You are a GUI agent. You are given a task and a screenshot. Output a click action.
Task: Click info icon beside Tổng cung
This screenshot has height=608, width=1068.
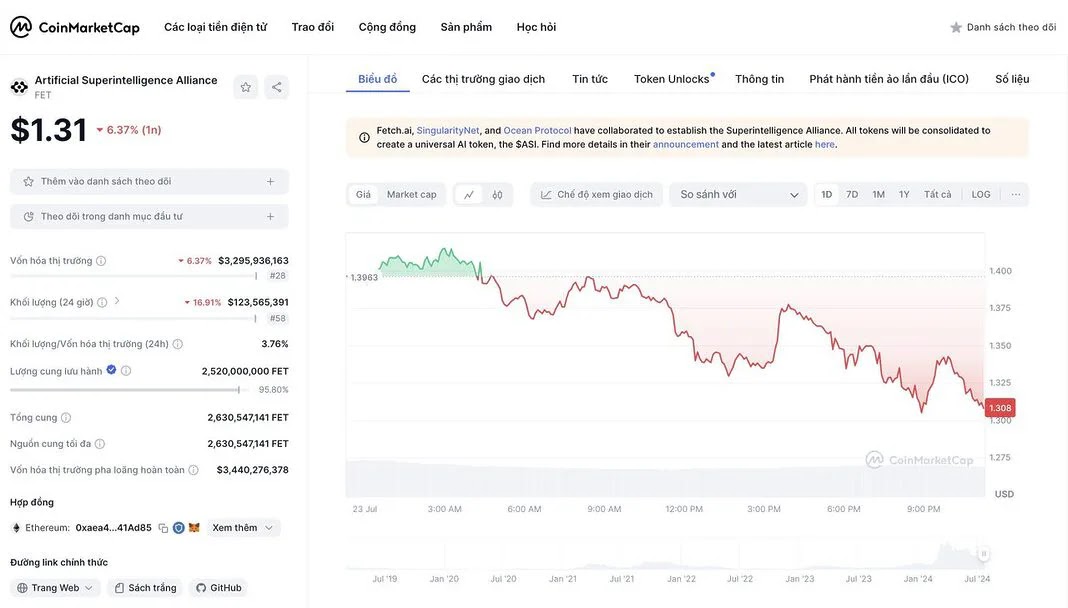point(66,417)
